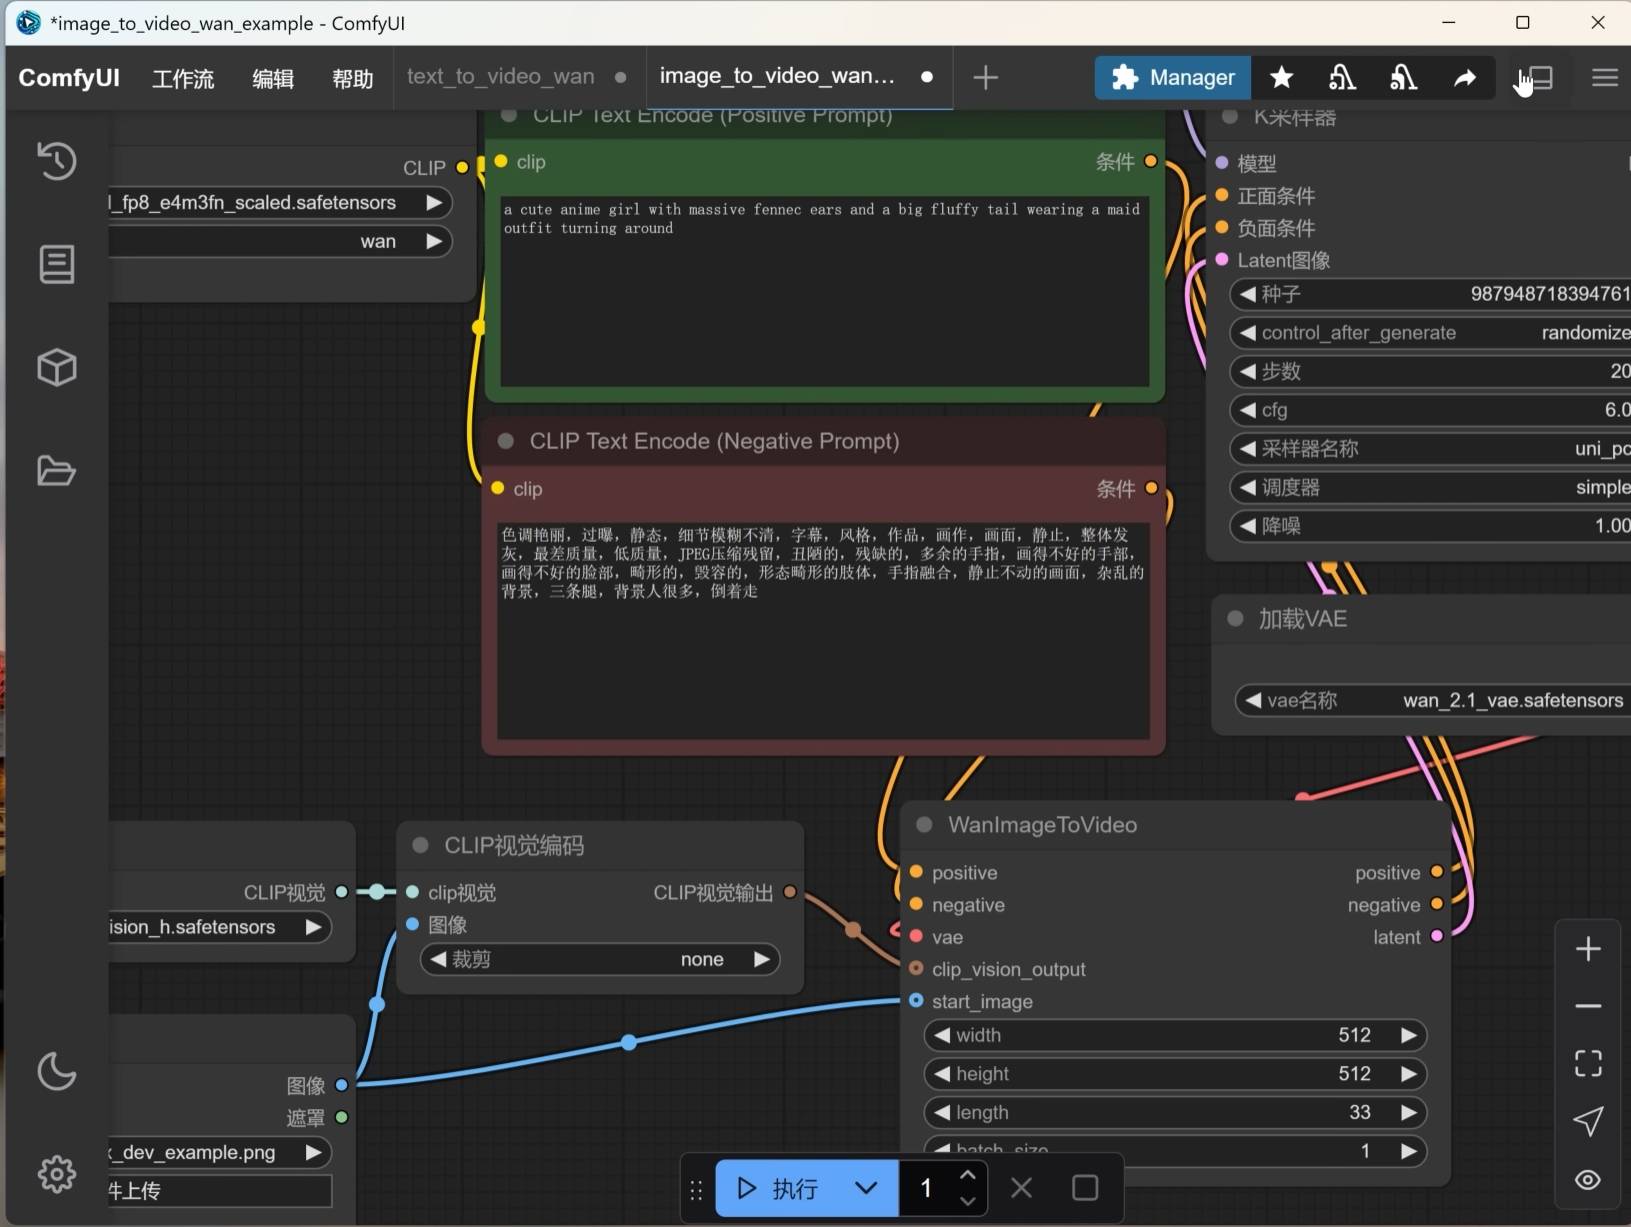
Task: Select the image_to_video_wan tab
Action: (777, 77)
